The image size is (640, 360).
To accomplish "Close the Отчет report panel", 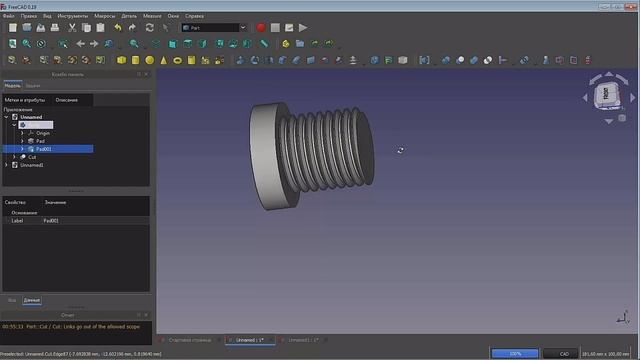I will click(146, 315).
